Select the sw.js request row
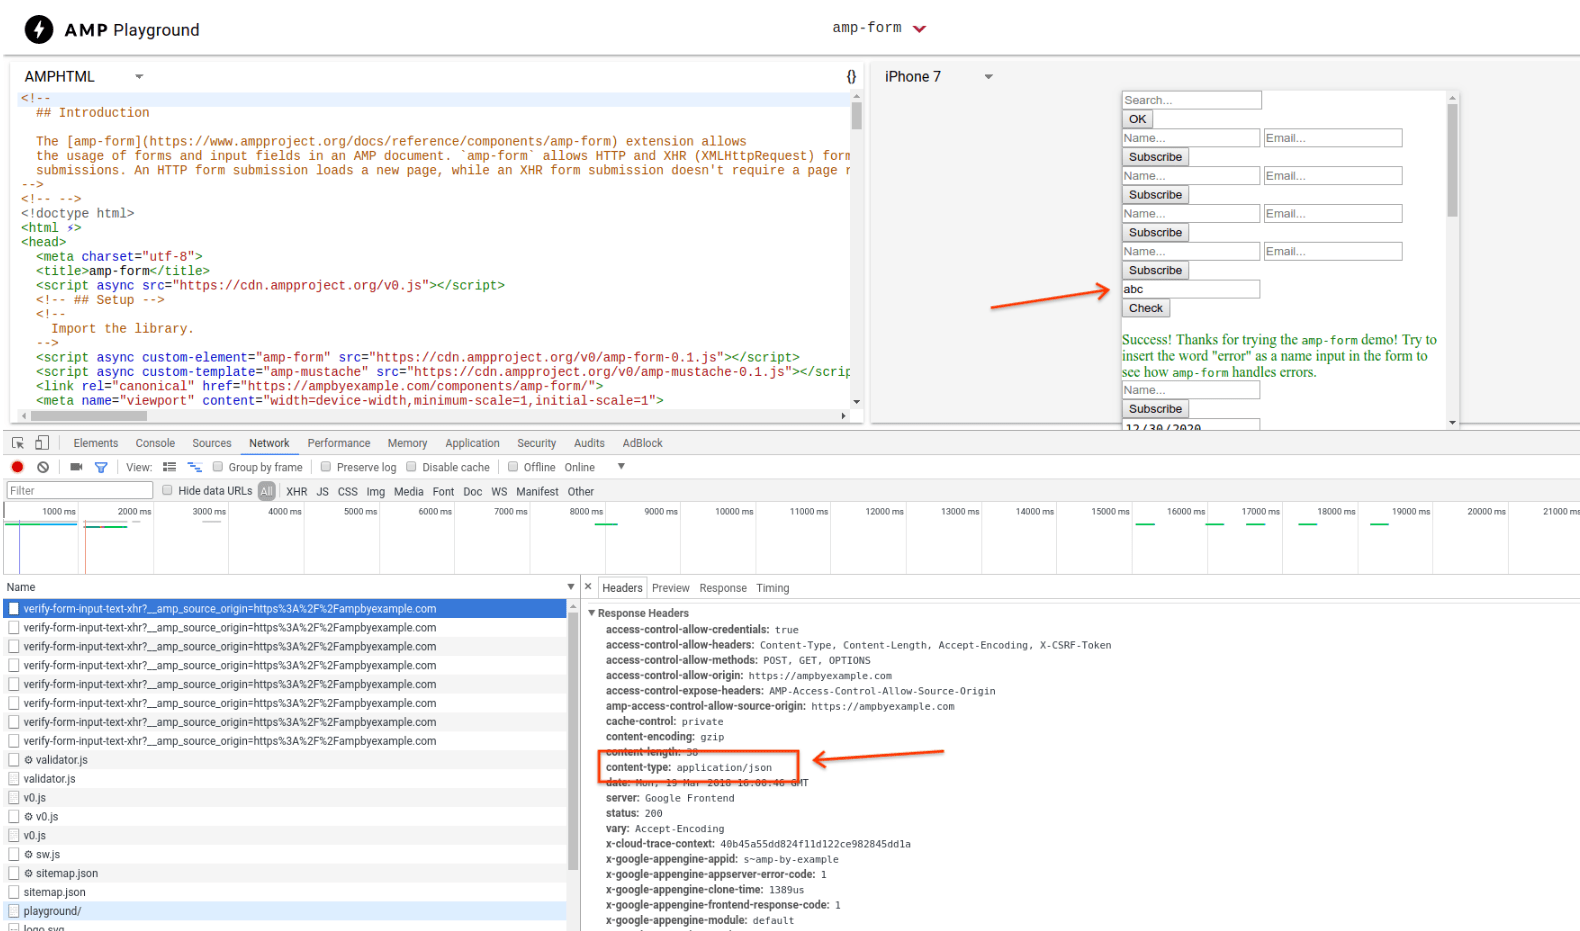Screen dimensions: 1580x931 [286, 854]
